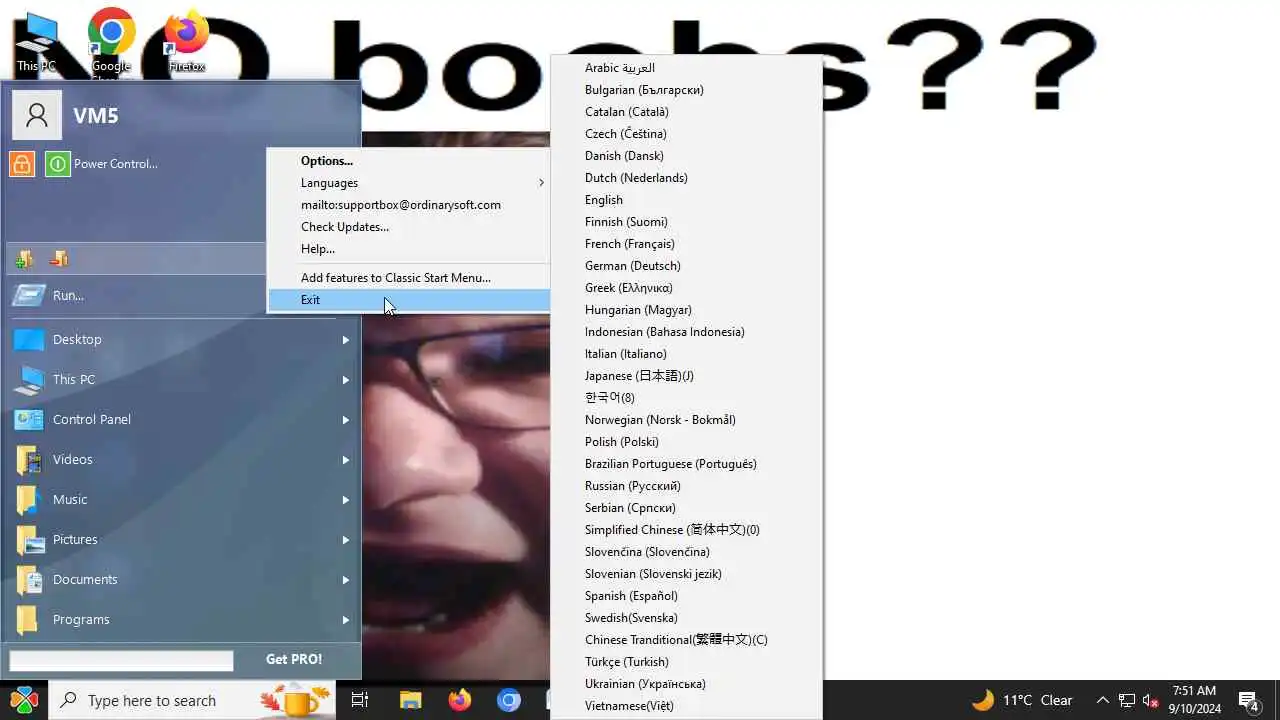This screenshot has height=720, width=1280.
Task: Open Options... in the context menu
Action: click(x=409, y=161)
